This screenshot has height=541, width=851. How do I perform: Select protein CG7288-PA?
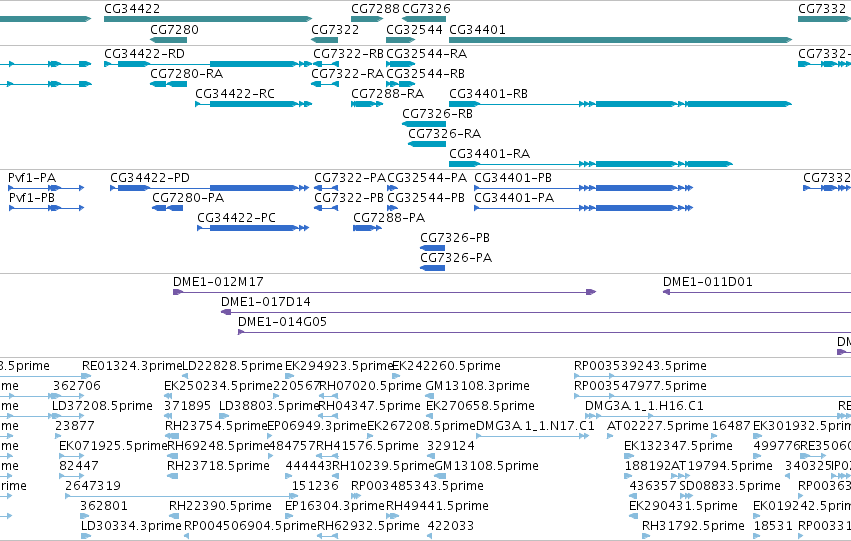click(389, 218)
